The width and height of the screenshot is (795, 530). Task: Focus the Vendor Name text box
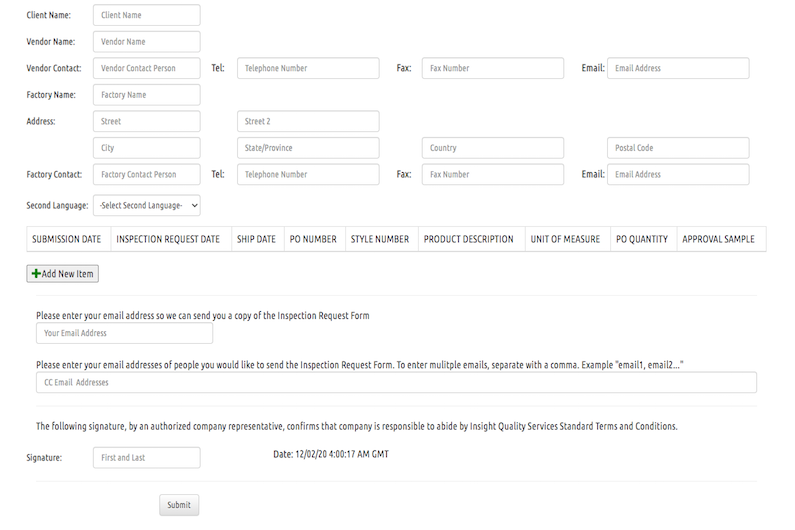pyautogui.click(x=146, y=42)
